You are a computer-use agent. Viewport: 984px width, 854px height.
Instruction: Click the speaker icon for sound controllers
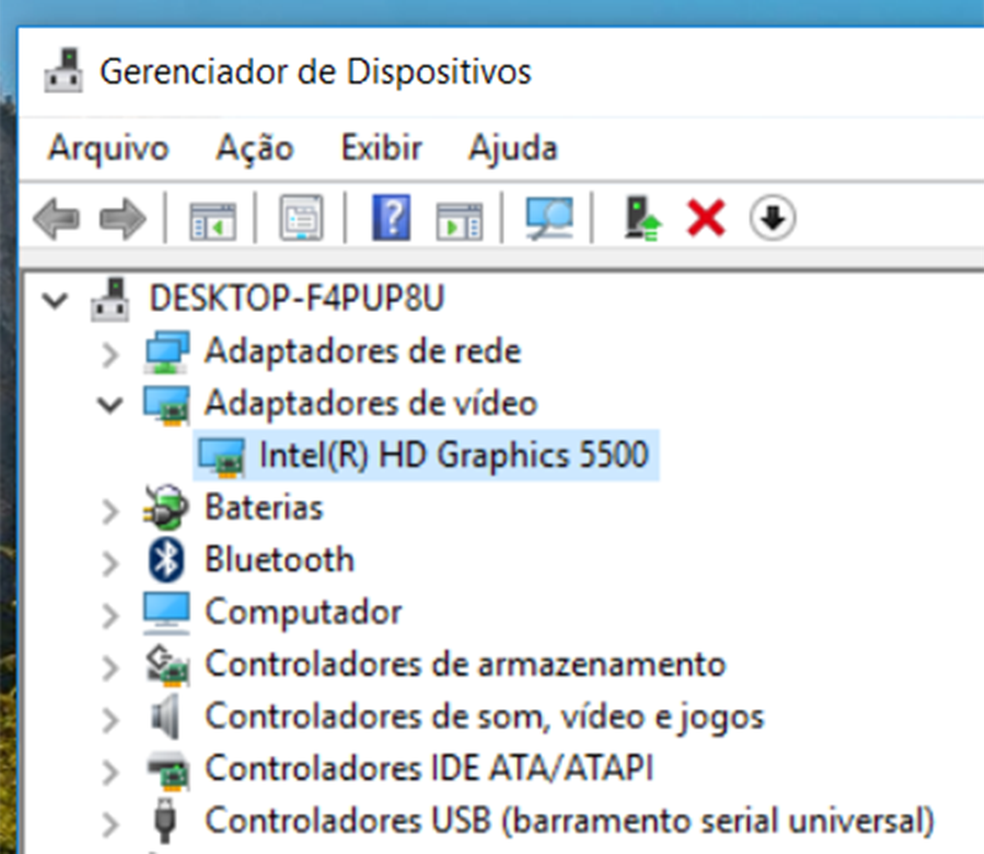pos(165,717)
